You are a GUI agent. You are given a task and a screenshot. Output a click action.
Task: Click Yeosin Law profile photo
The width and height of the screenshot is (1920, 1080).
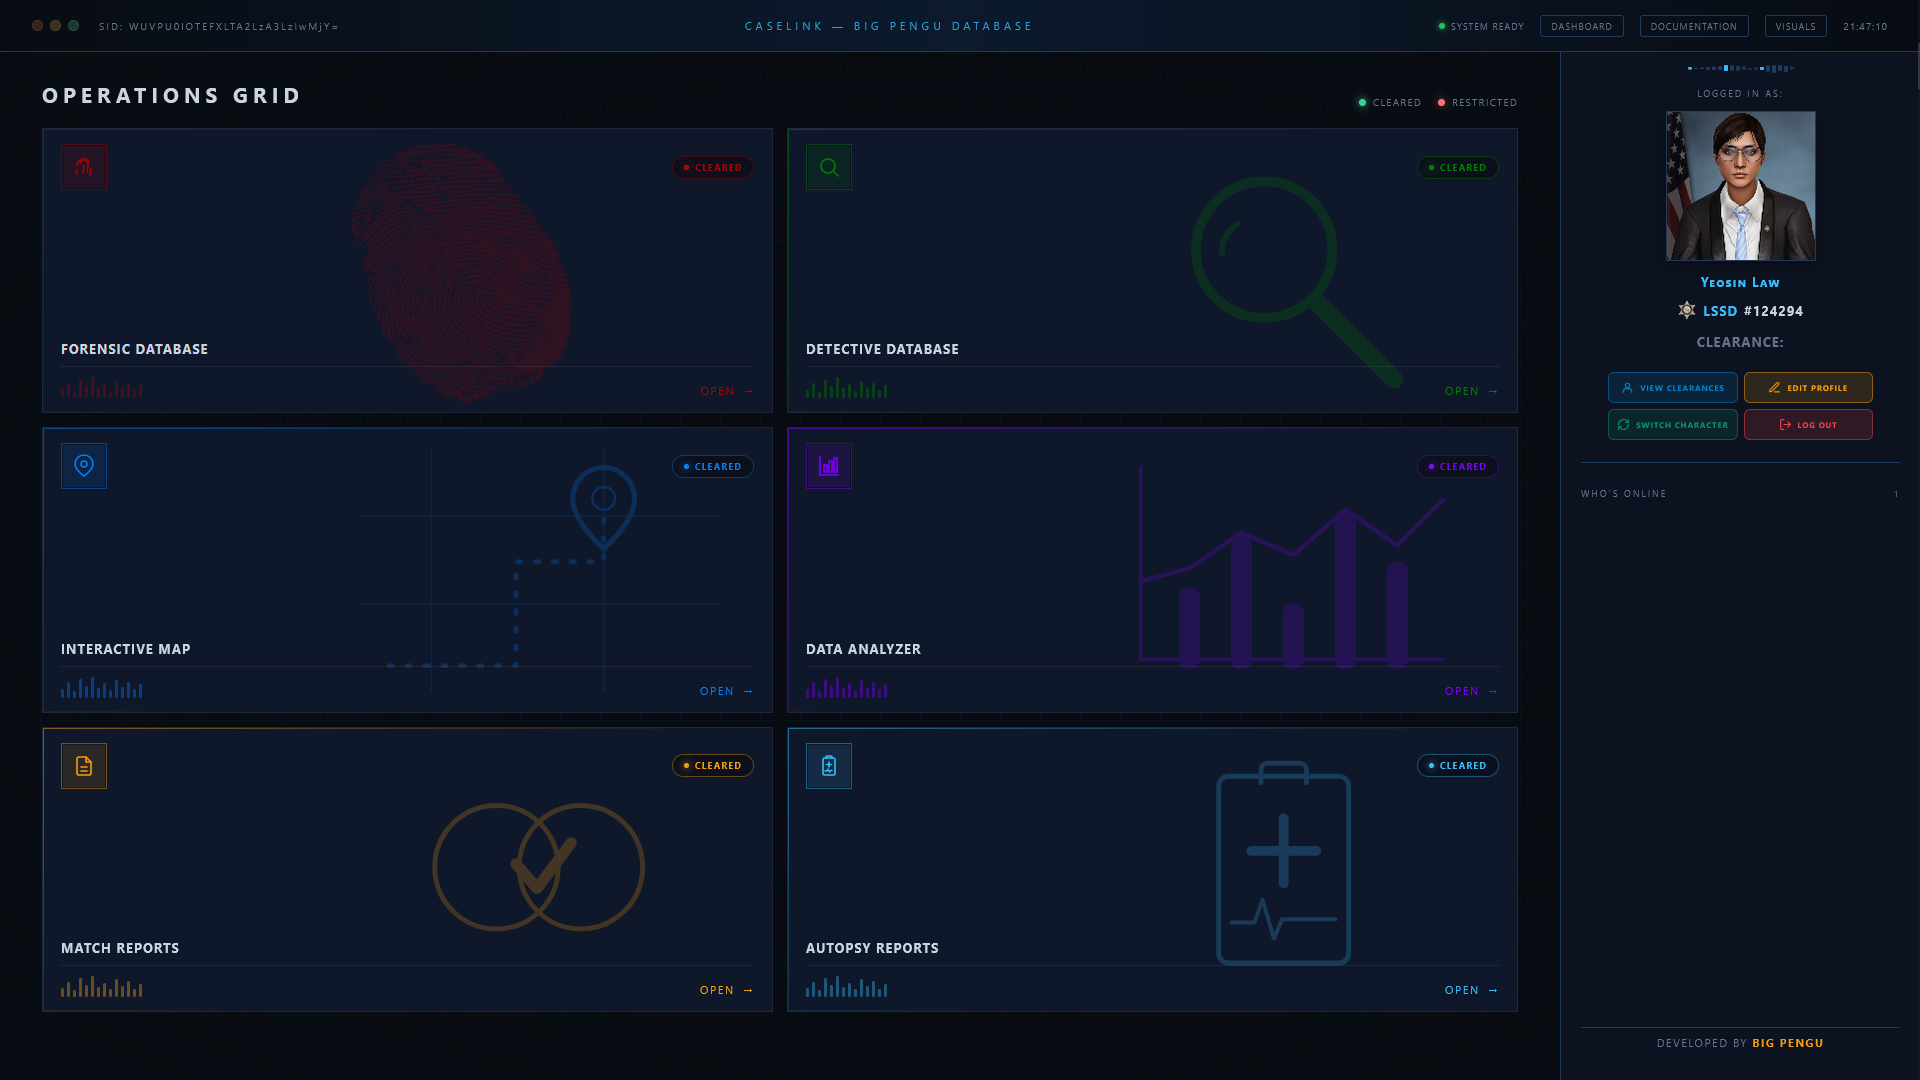coord(1740,186)
